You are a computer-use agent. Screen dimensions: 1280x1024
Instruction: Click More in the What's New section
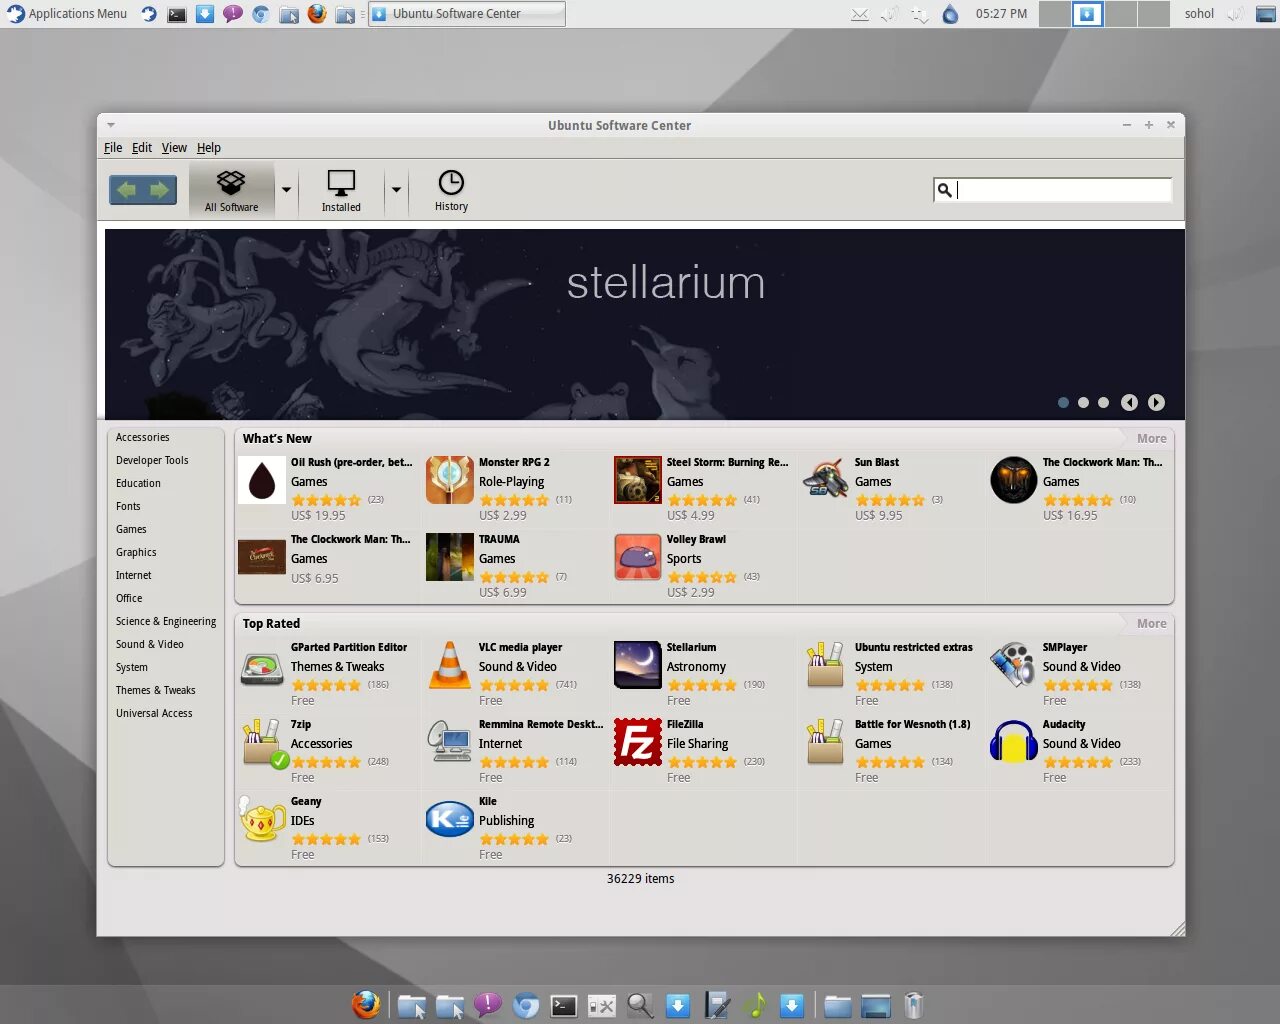point(1151,439)
